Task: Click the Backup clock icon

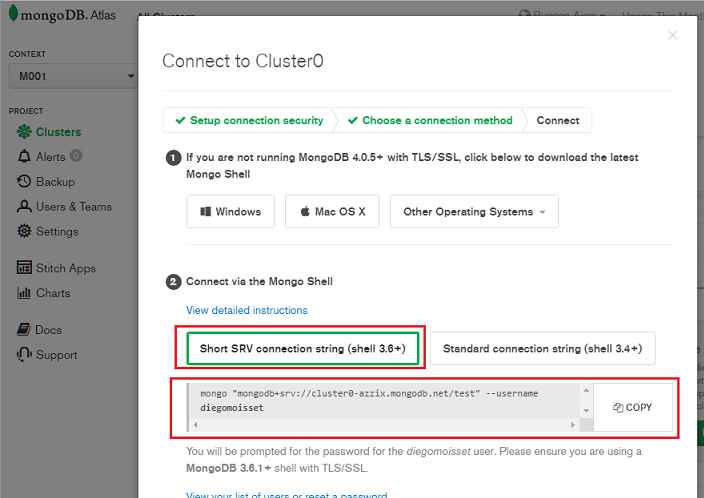Action: (24, 181)
